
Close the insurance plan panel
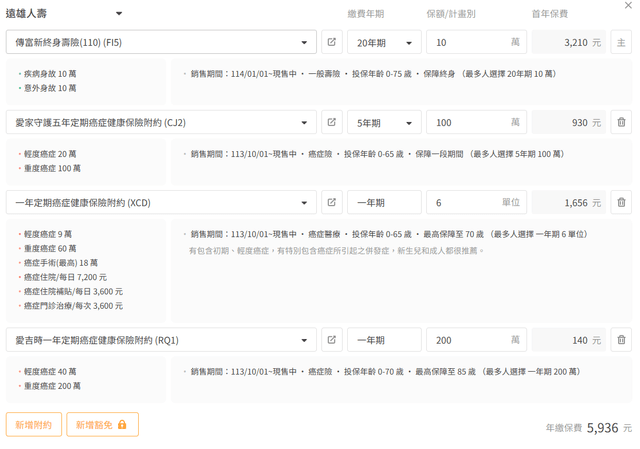(x=628, y=6)
